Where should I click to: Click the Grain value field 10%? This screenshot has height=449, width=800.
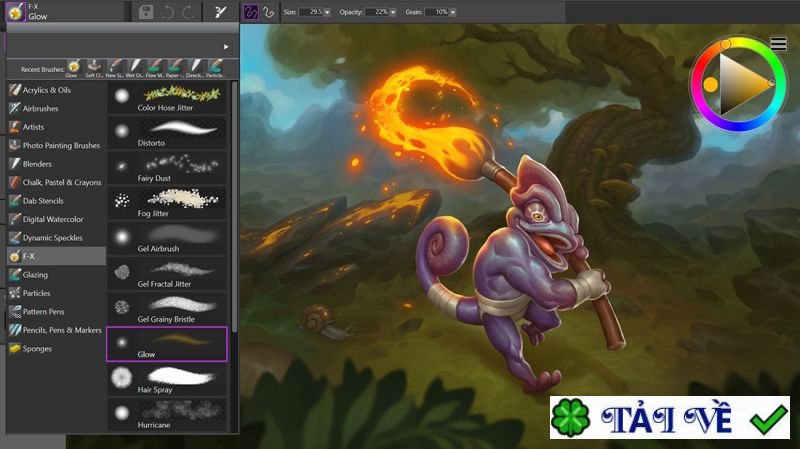437,12
